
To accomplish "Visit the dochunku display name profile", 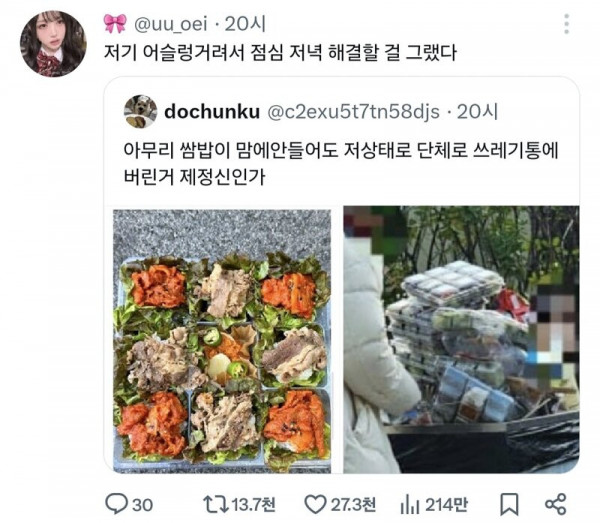I will click(212, 112).
